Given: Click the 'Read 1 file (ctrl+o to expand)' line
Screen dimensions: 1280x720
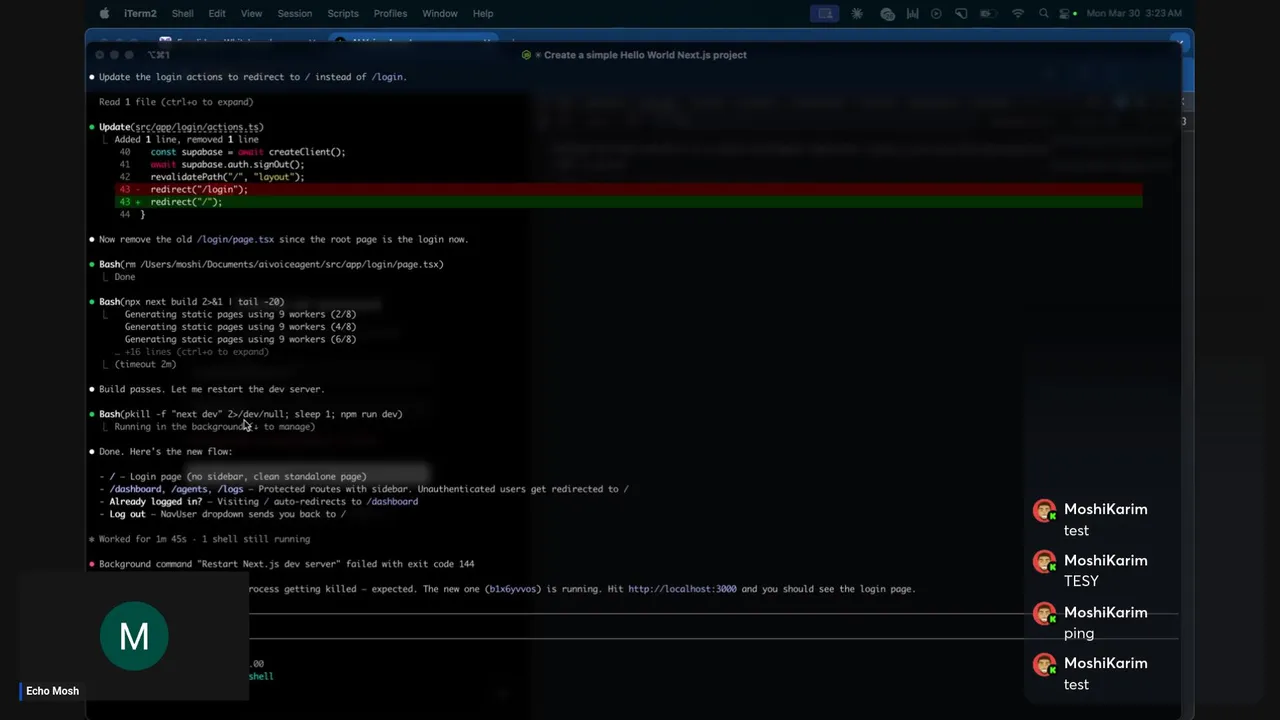Looking at the screenshot, I should click(176, 102).
